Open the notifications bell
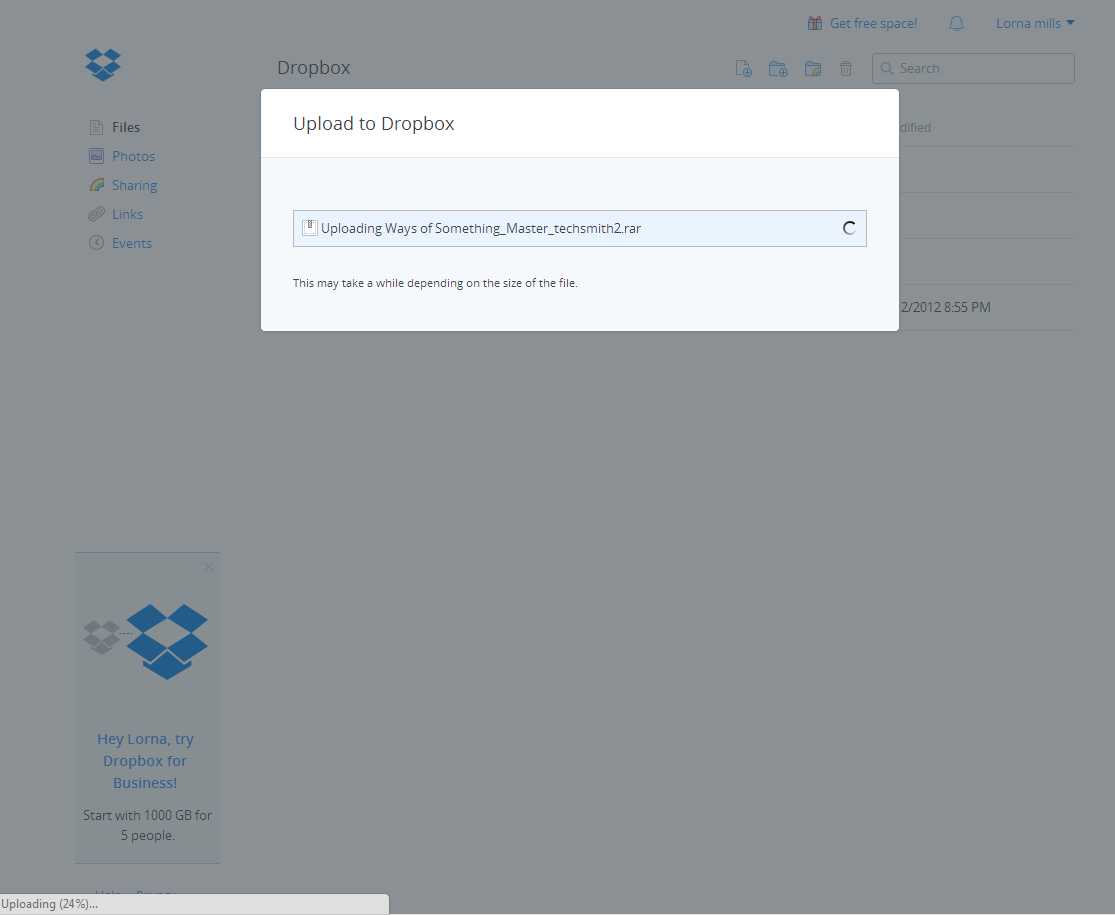This screenshot has height=915, width=1115. coord(956,23)
